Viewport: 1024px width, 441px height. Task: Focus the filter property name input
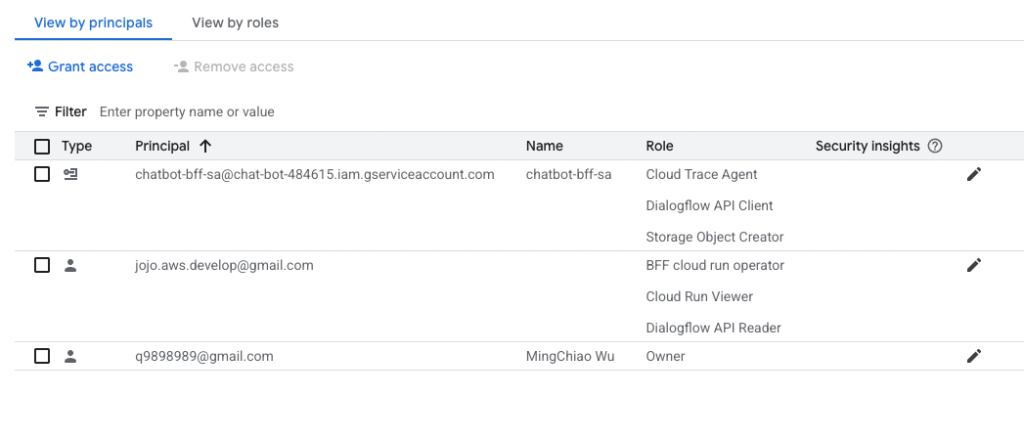(327, 112)
